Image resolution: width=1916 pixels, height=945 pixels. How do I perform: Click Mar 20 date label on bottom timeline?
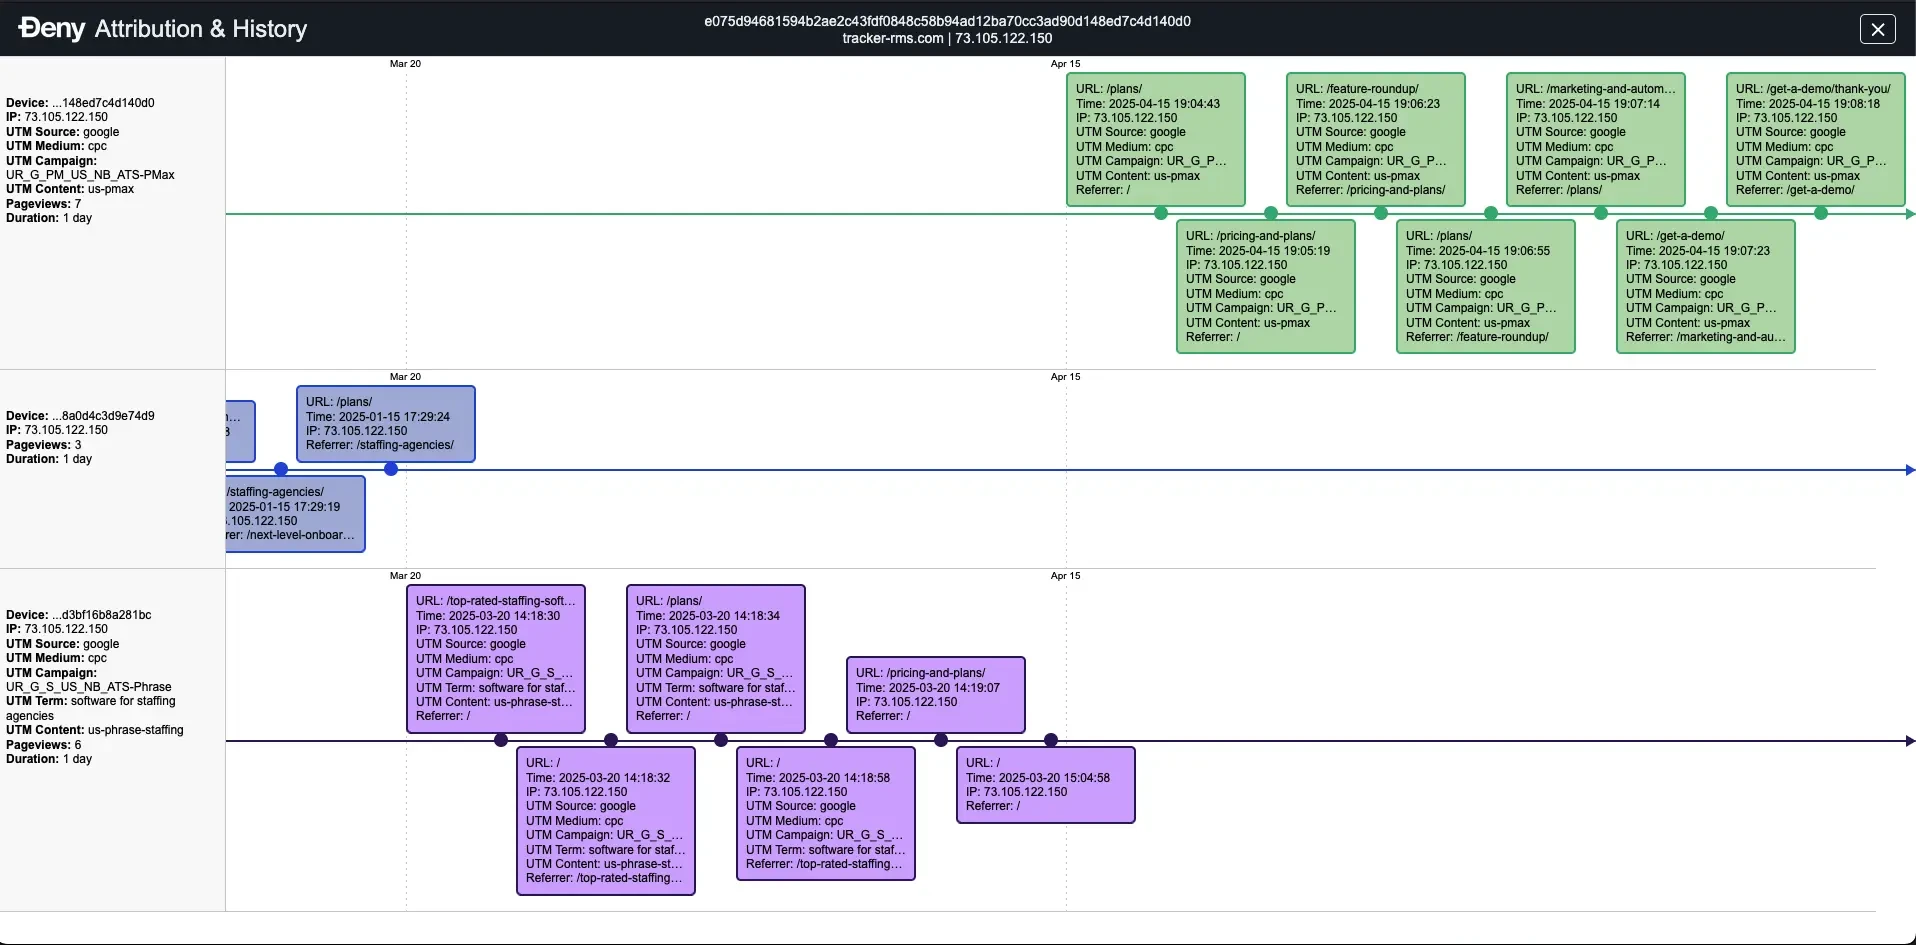405,576
